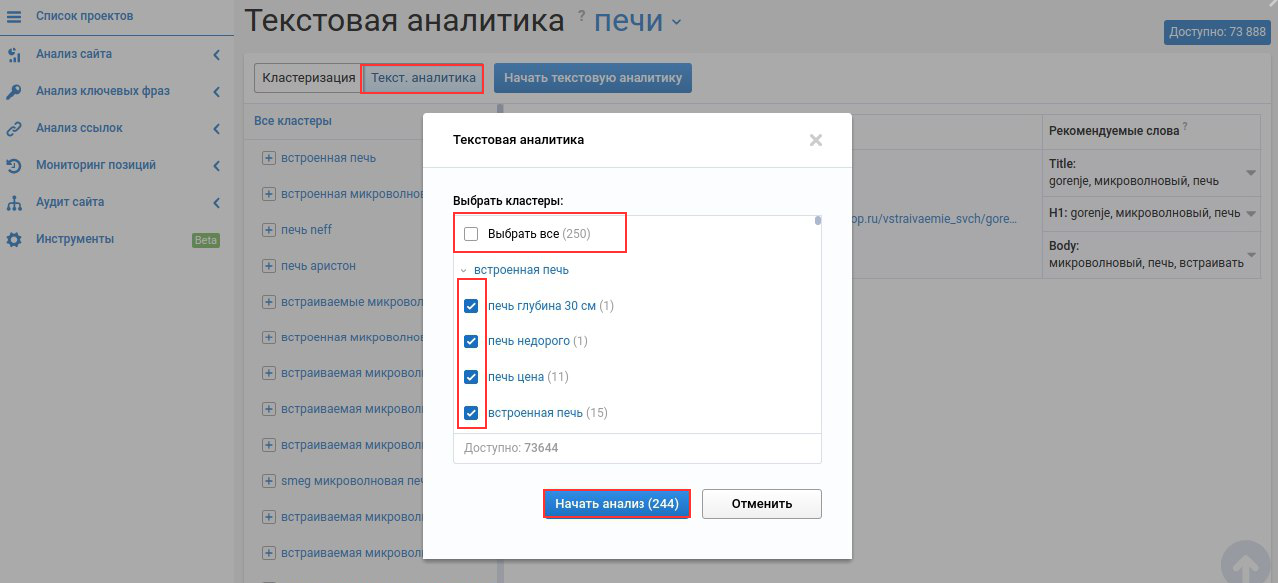Click the gear icon for Инструменты
Screen dimensions: 1278x583
tap(14, 239)
